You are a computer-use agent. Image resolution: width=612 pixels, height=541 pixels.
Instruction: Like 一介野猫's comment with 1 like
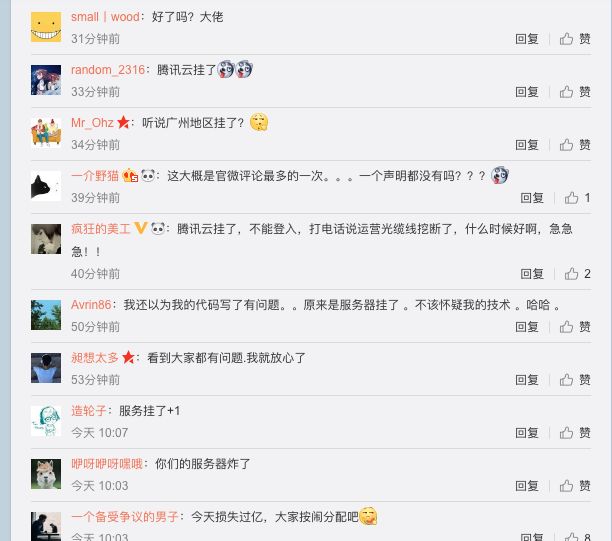[577, 198]
